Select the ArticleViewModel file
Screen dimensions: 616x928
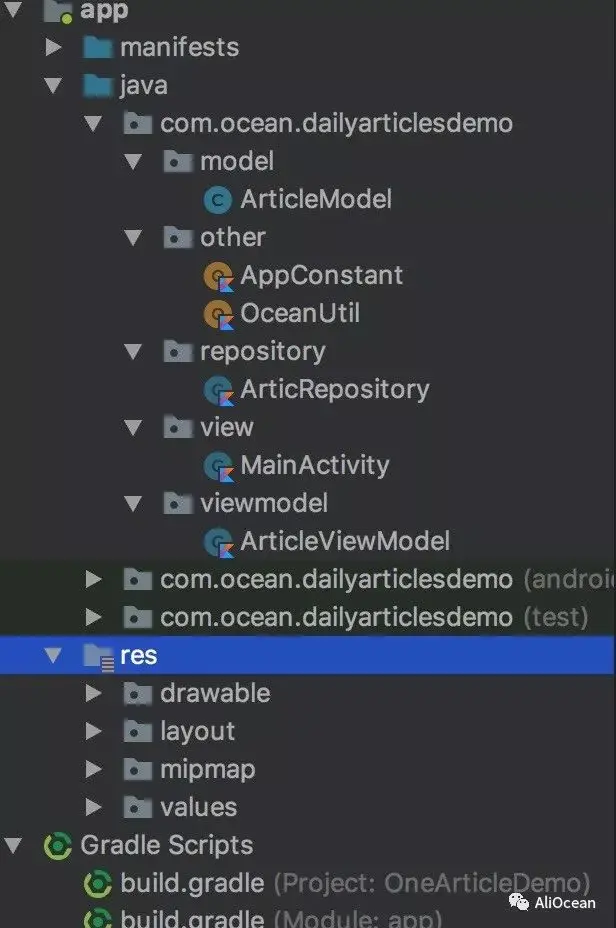click(344, 542)
